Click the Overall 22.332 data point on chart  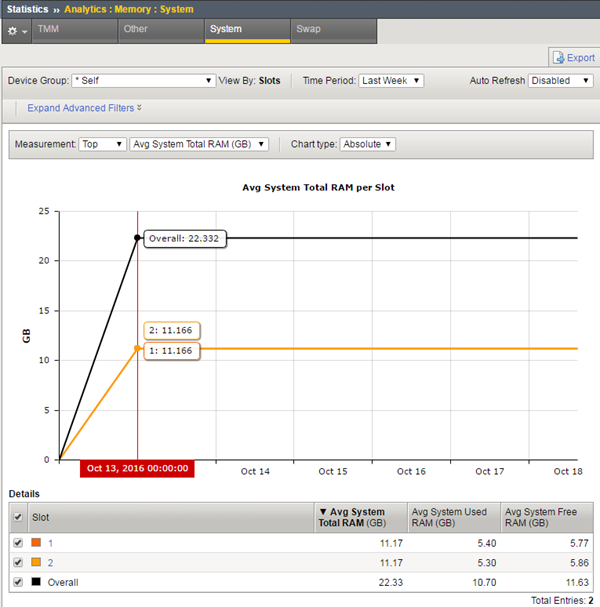(x=137, y=237)
